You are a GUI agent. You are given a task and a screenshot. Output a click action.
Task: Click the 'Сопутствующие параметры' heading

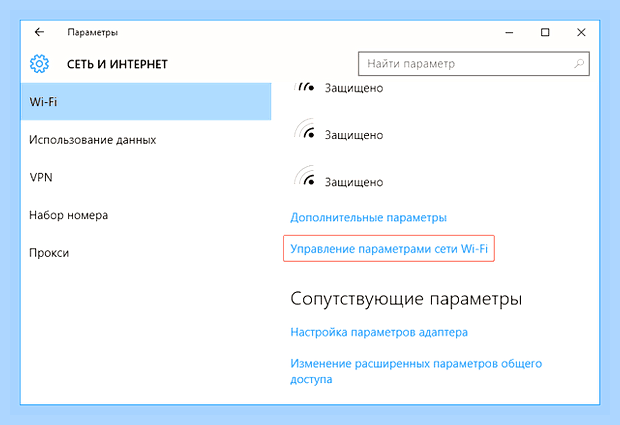click(406, 299)
